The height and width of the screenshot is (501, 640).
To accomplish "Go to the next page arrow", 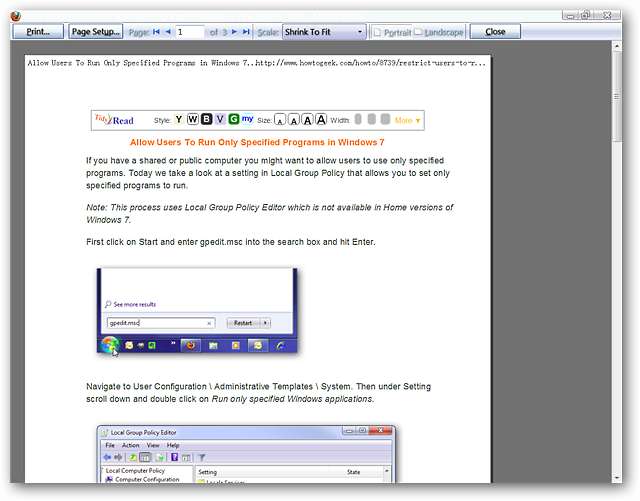I will click(x=234, y=32).
